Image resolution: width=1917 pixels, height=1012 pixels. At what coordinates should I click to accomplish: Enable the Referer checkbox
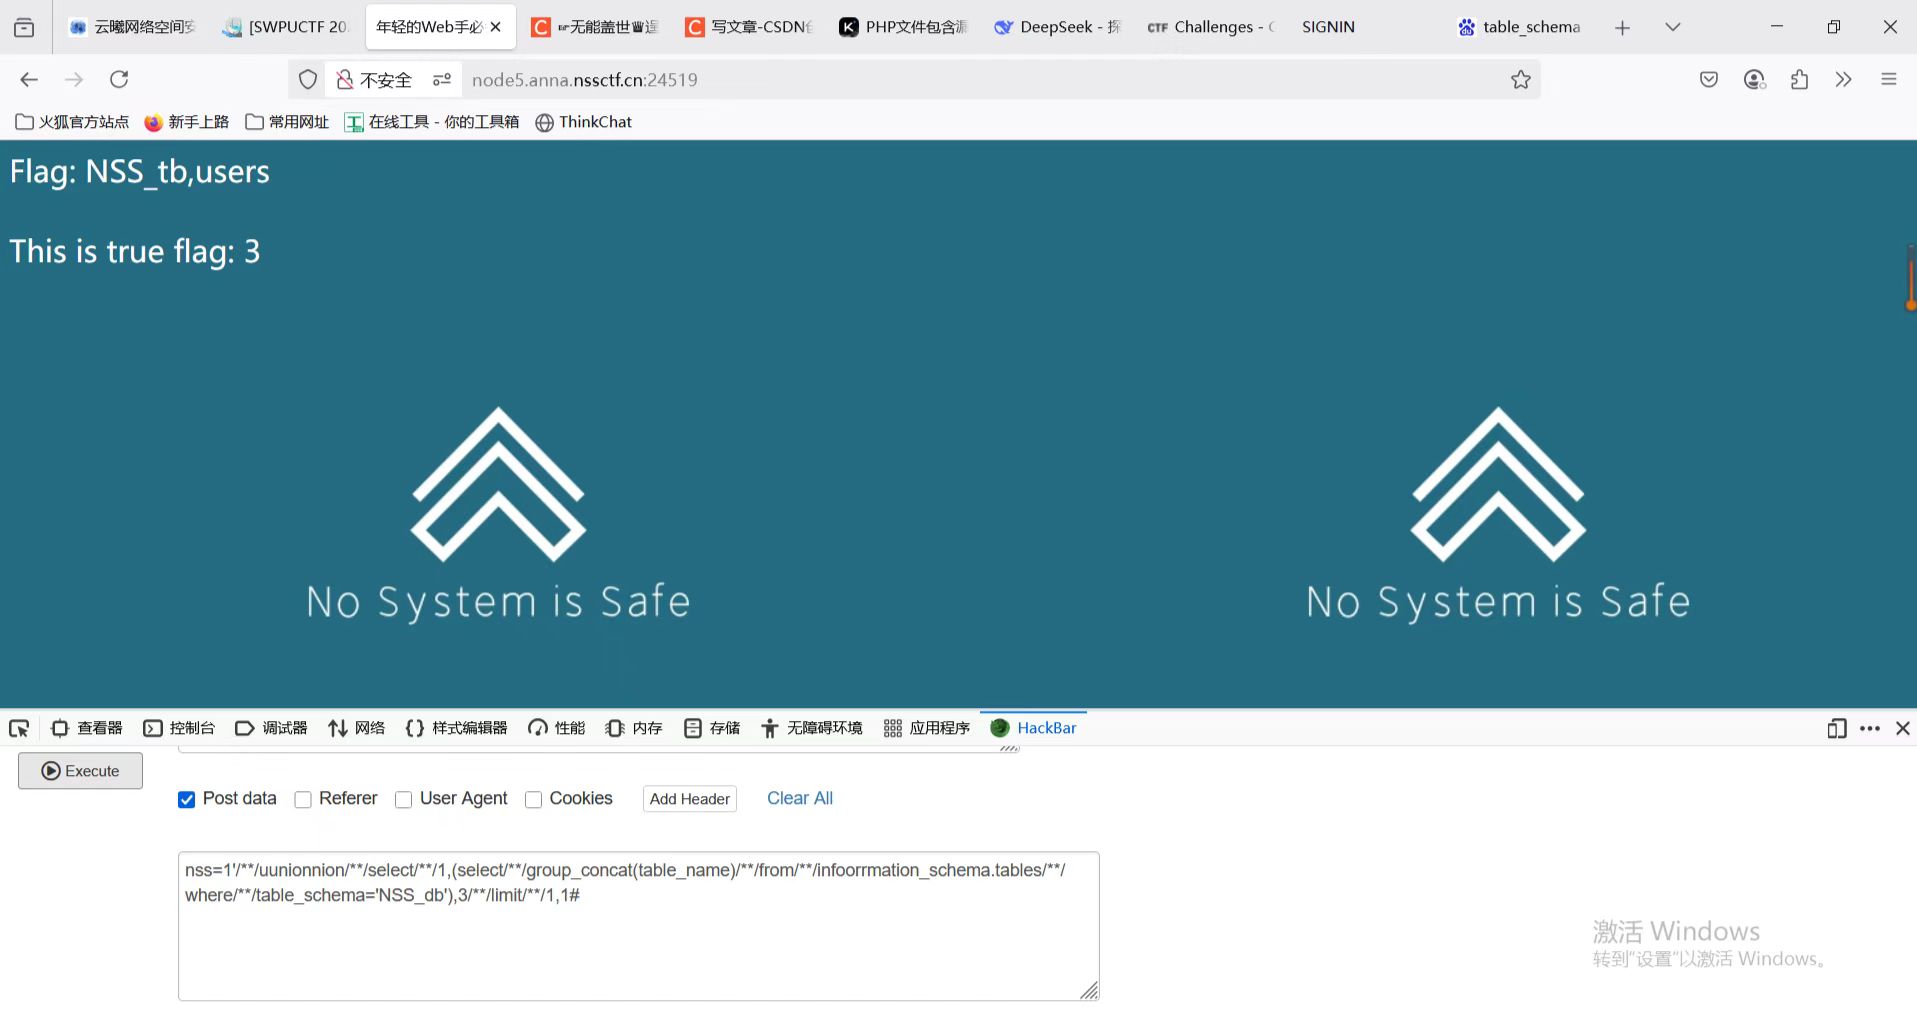pyautogui.click(x=303, y=799)
